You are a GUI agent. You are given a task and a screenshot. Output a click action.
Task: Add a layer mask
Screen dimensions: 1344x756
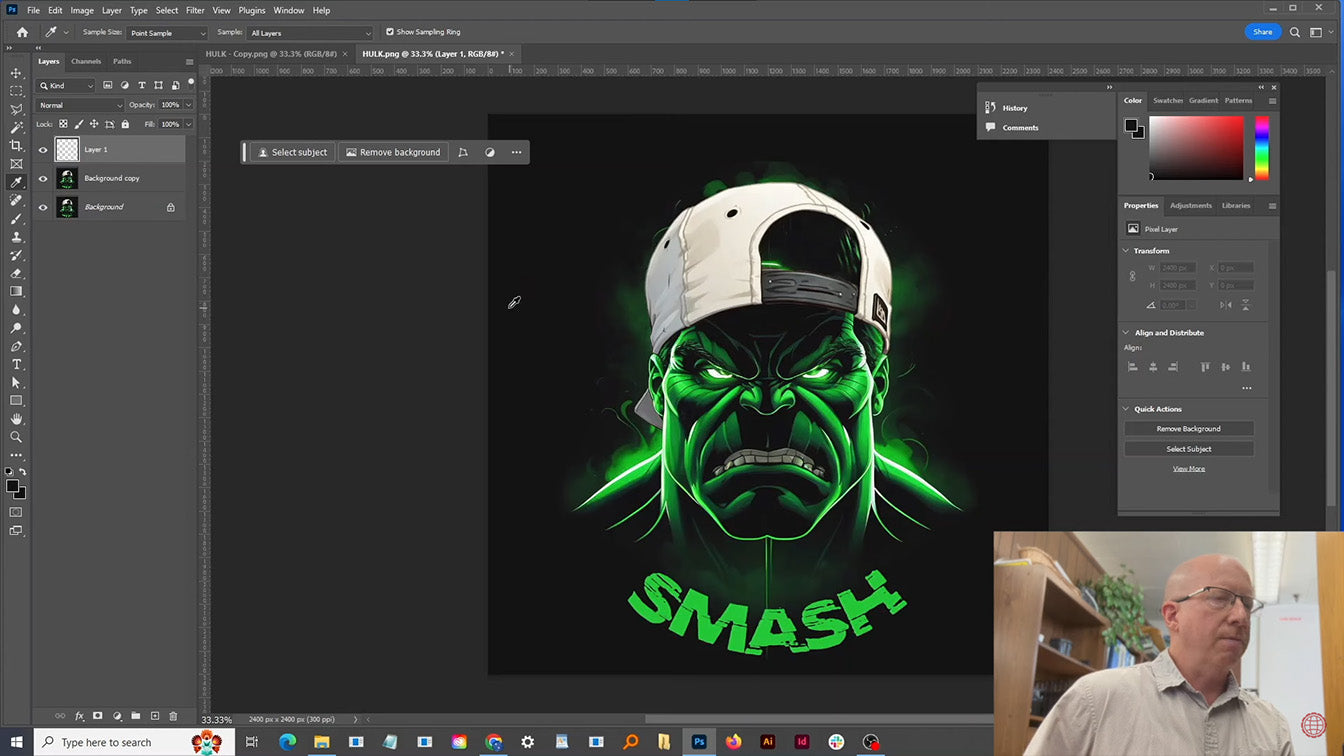(x=98, y=716)
